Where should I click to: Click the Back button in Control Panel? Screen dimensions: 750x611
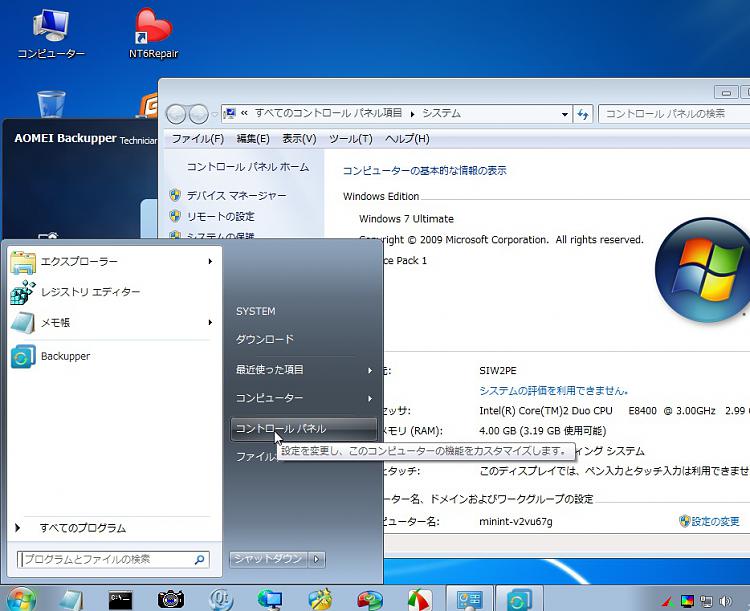coord(176,114)
